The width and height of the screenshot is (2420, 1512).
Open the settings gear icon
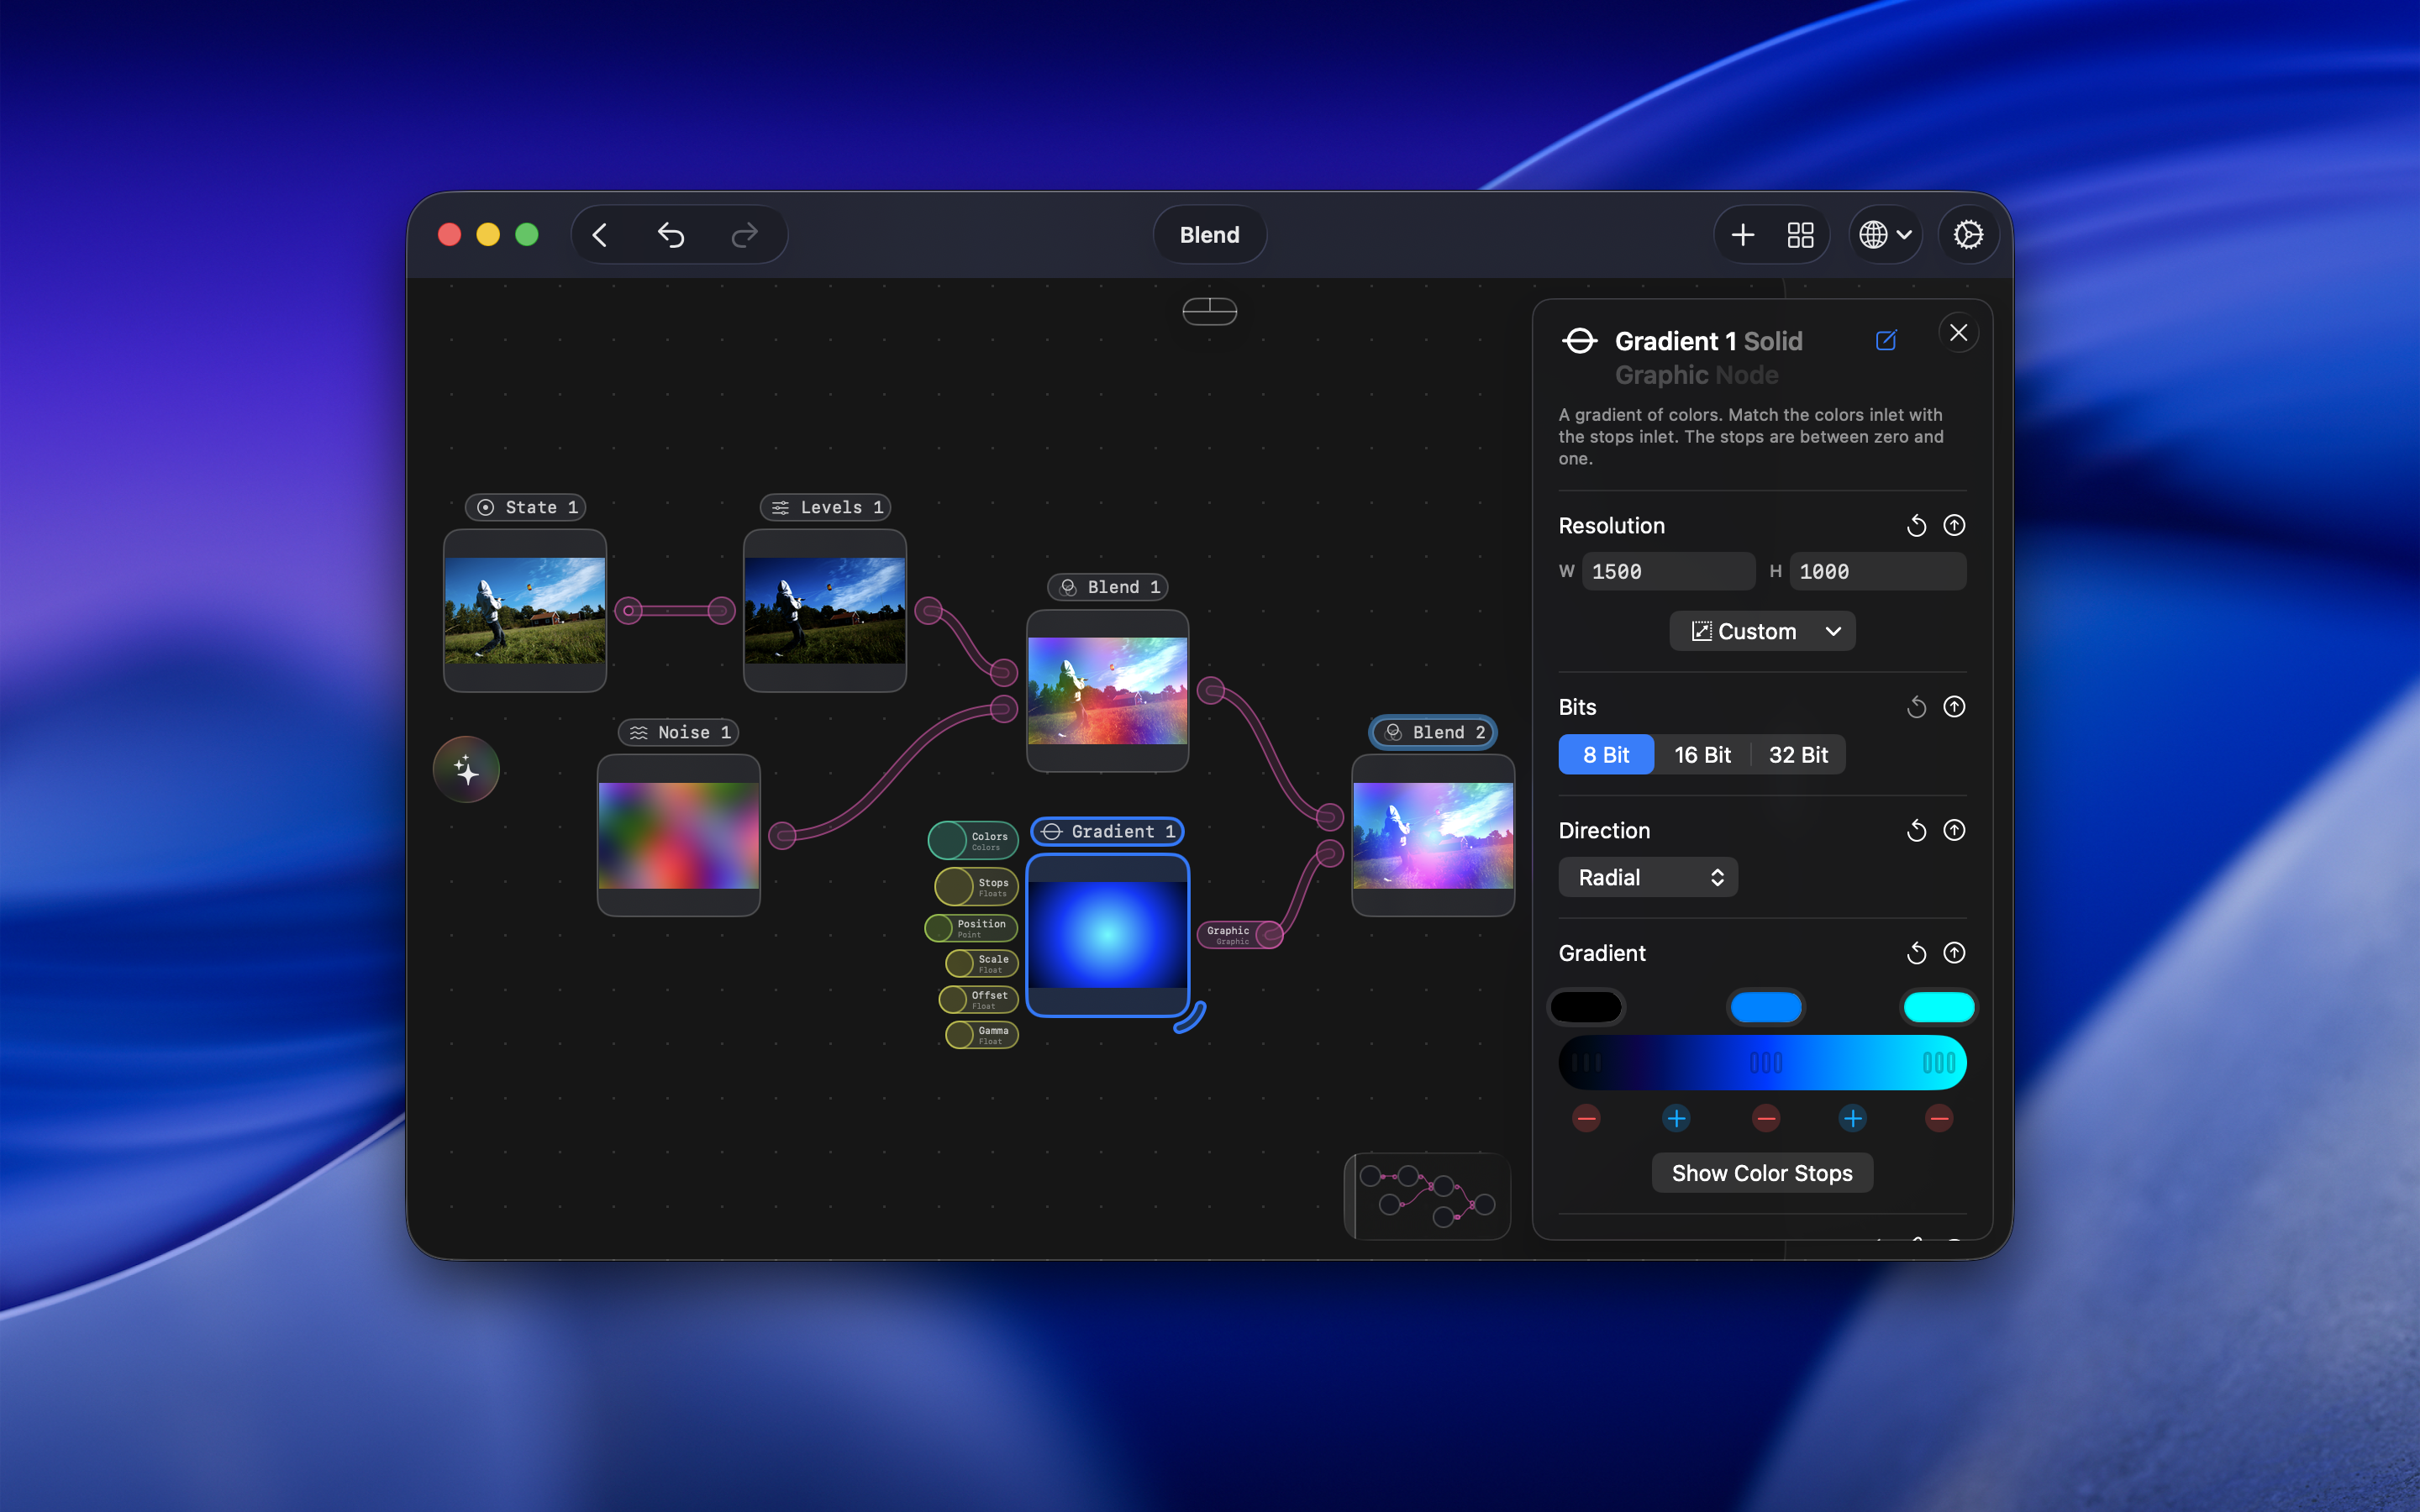pos(1968,235)
